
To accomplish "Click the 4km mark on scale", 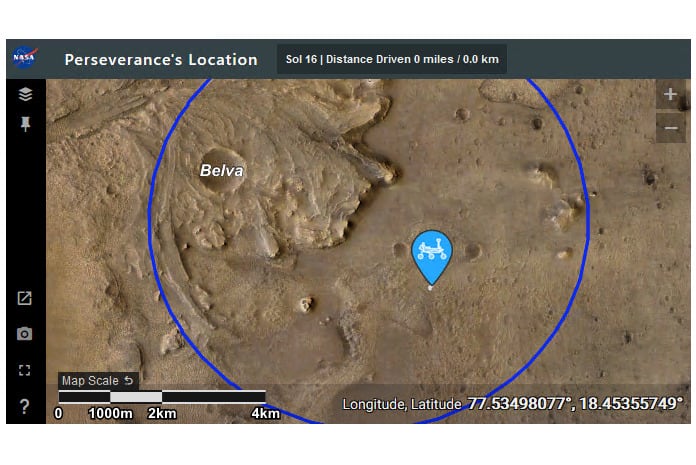I will pos(265,414).
